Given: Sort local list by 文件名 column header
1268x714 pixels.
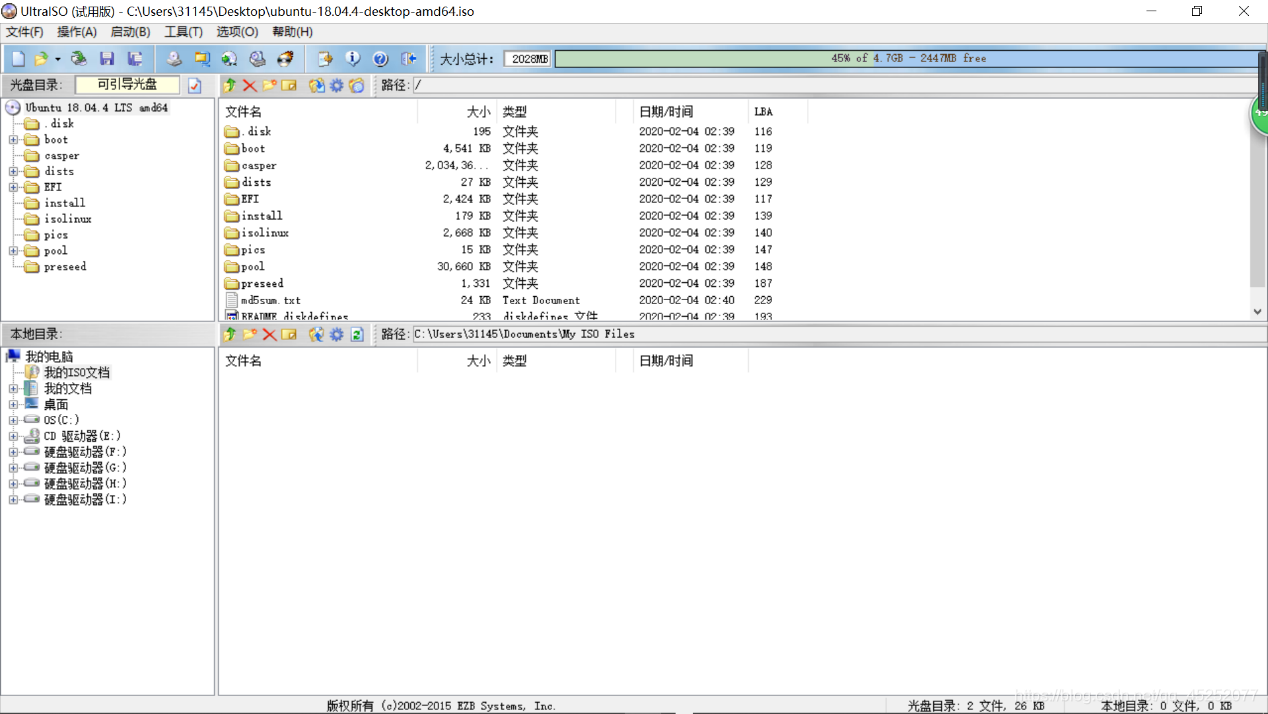Looking at the screenshot, I should (x=318, y=361).
